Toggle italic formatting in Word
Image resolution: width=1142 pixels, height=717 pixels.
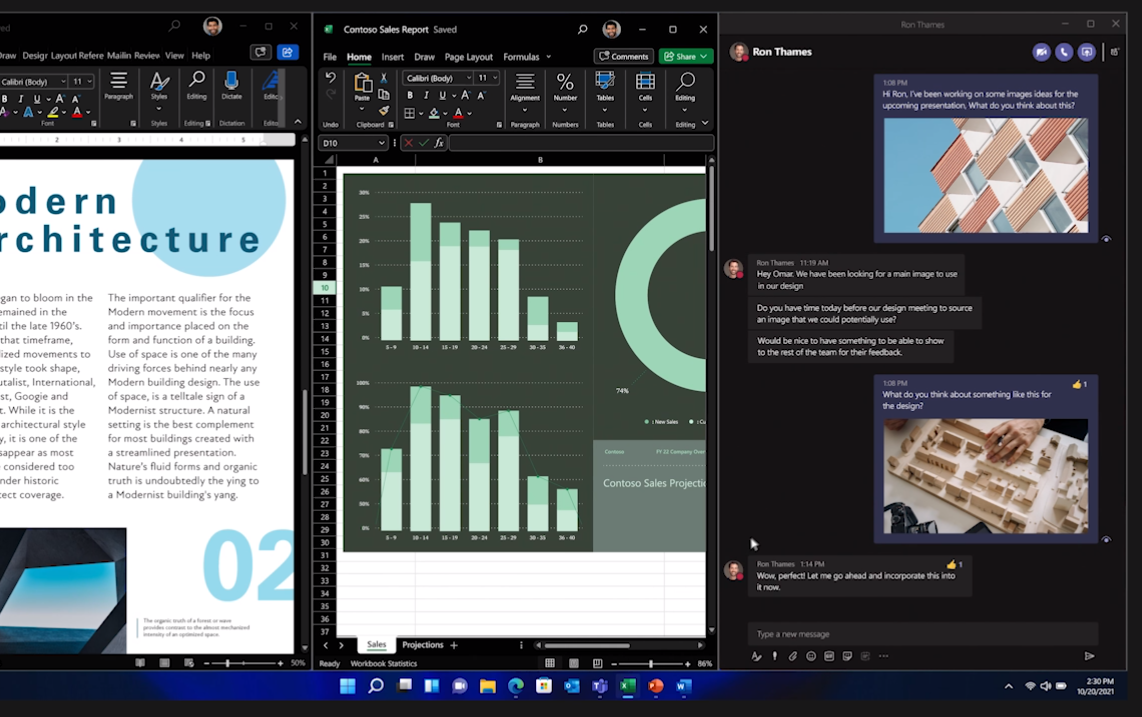(x=20, y=99)
